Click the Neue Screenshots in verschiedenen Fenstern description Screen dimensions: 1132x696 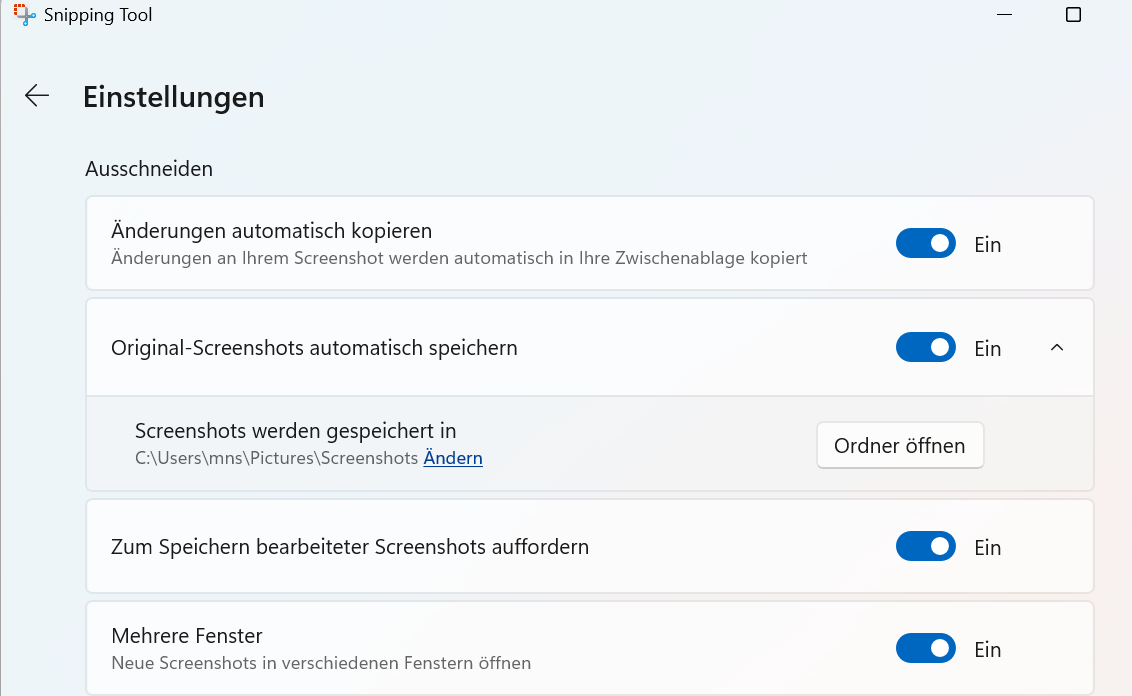tap(321, 663)
